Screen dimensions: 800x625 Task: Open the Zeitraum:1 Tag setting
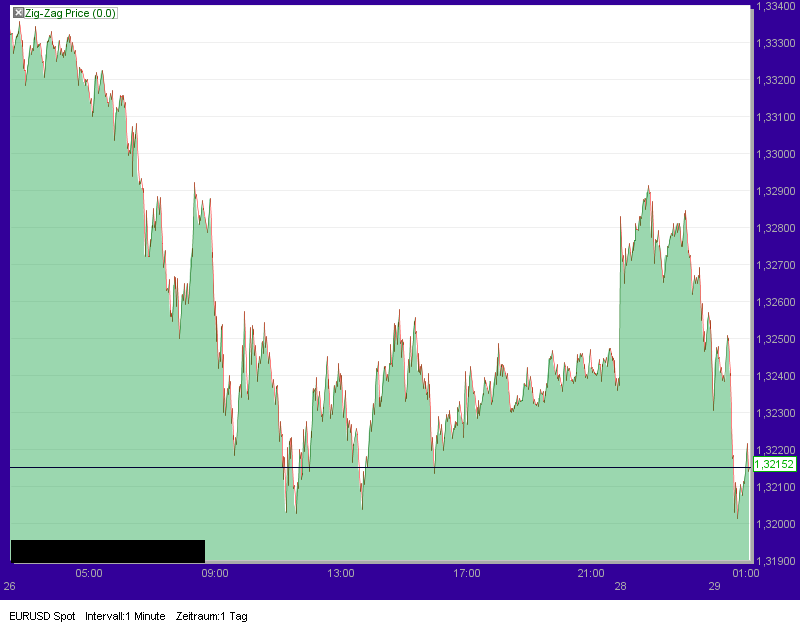[x=212, y=617]
